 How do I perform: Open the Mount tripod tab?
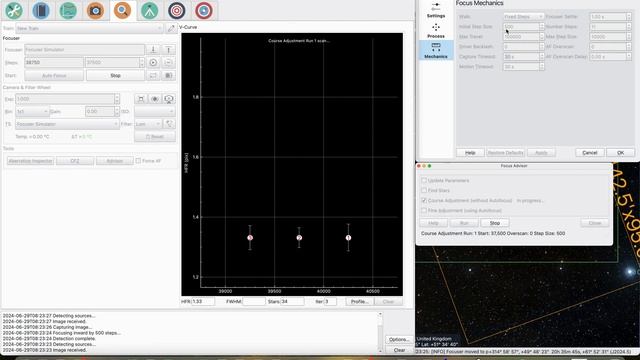coord(149,10)
